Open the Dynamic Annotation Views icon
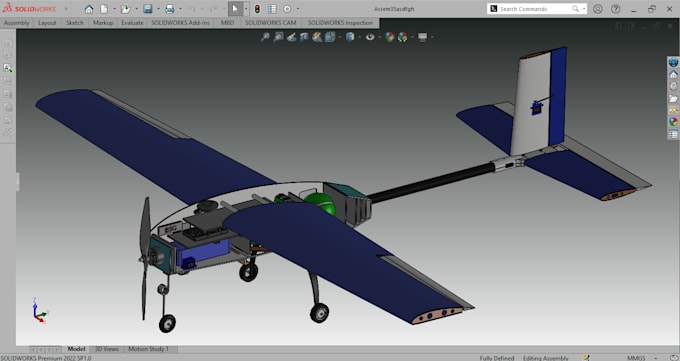The image size is (680, 361). [x=317, y=37]
